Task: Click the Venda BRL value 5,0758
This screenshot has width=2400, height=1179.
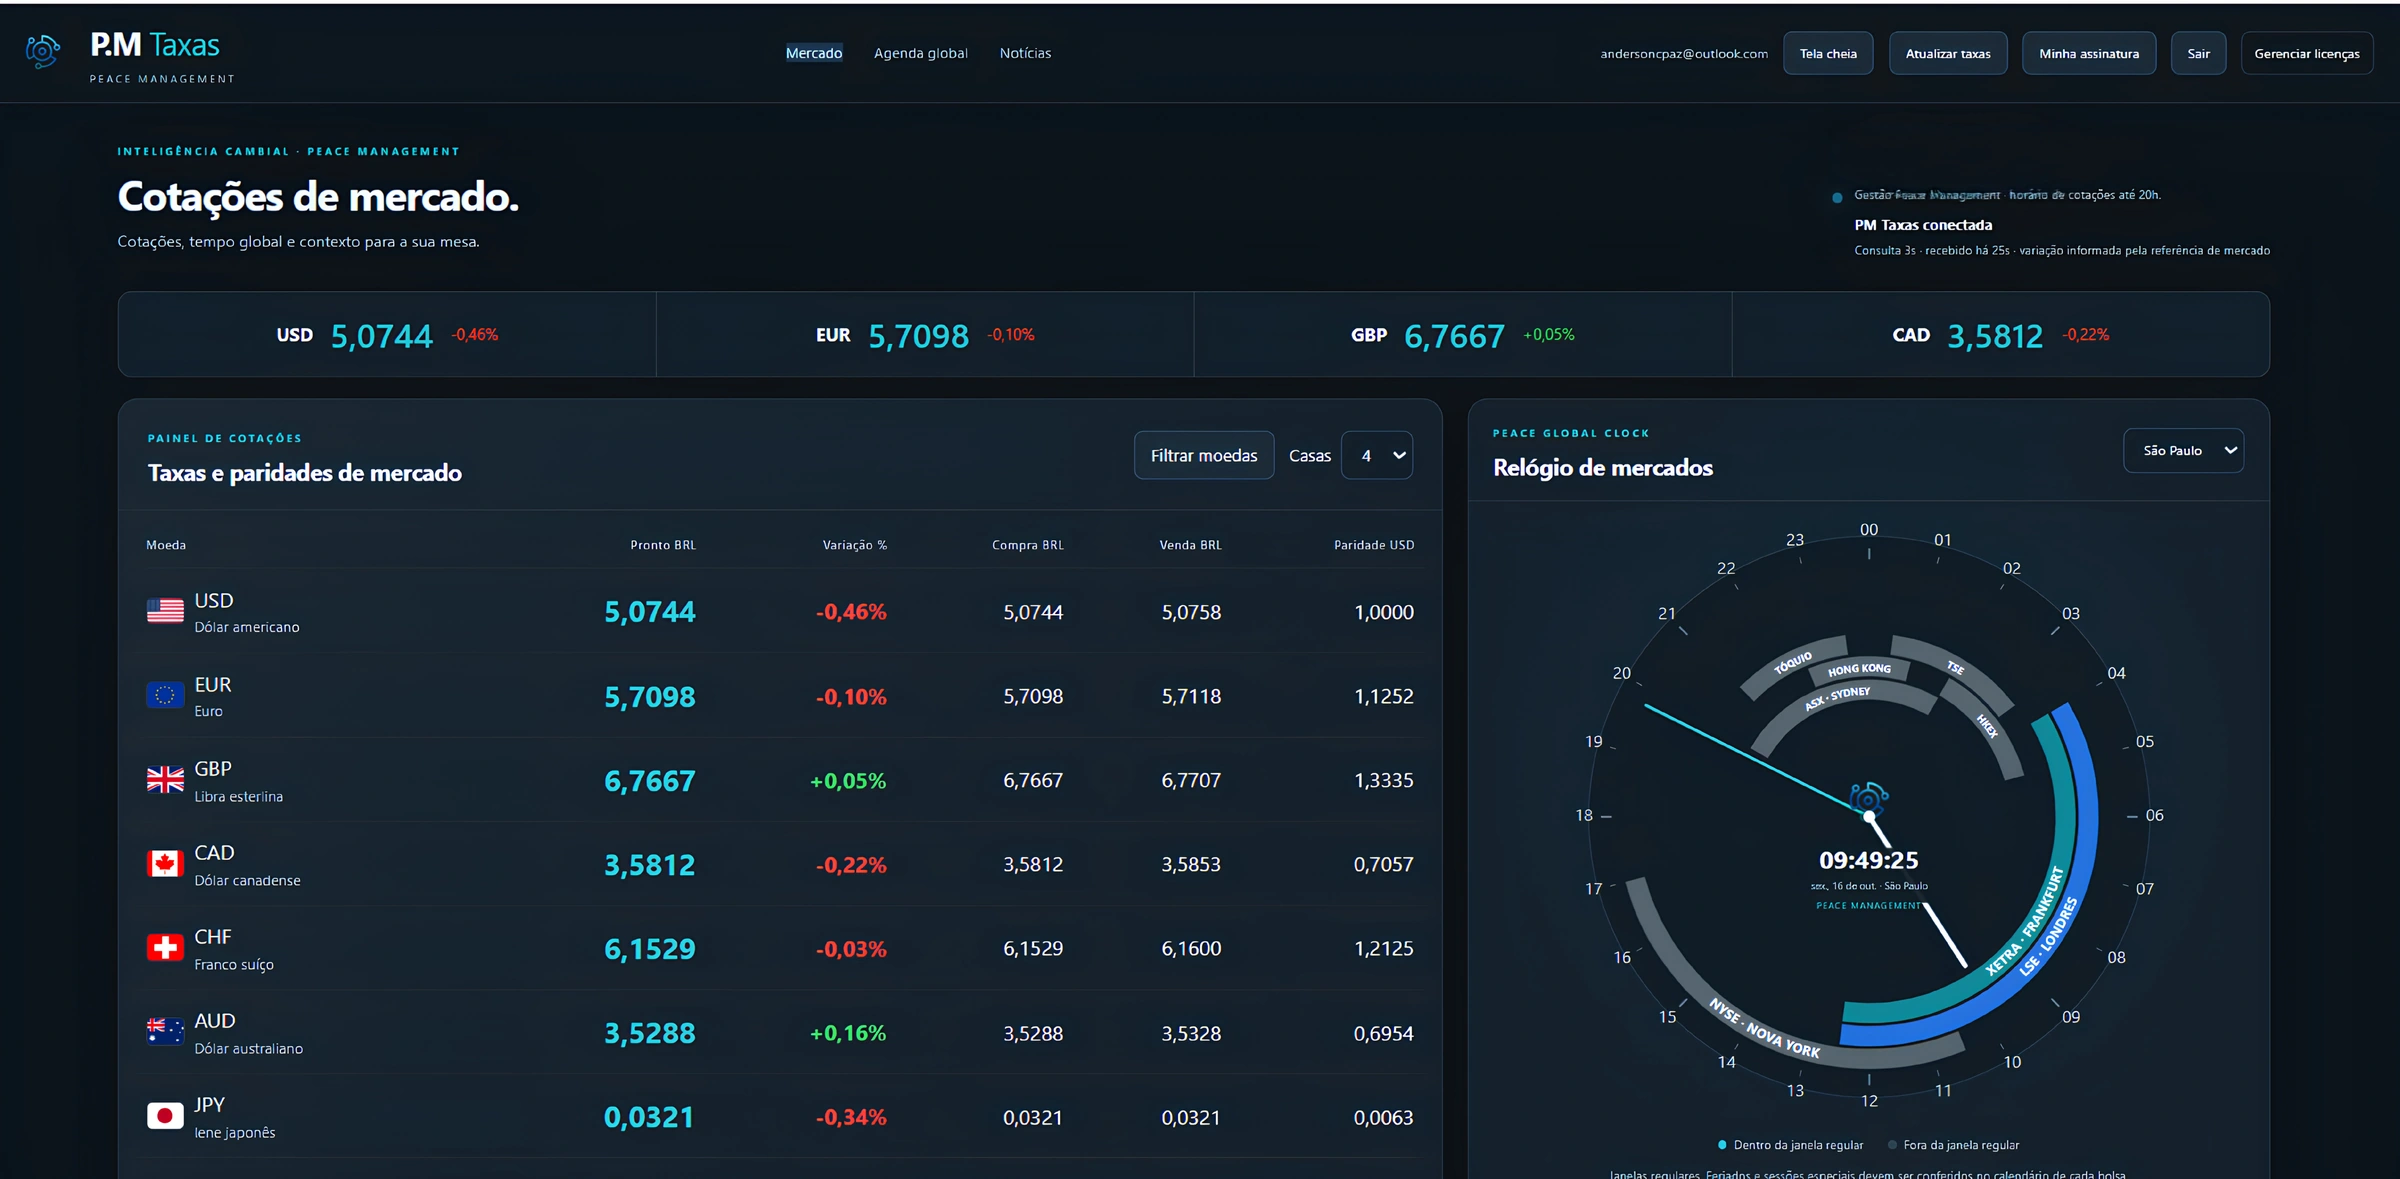Action: tap(1191, 612)
